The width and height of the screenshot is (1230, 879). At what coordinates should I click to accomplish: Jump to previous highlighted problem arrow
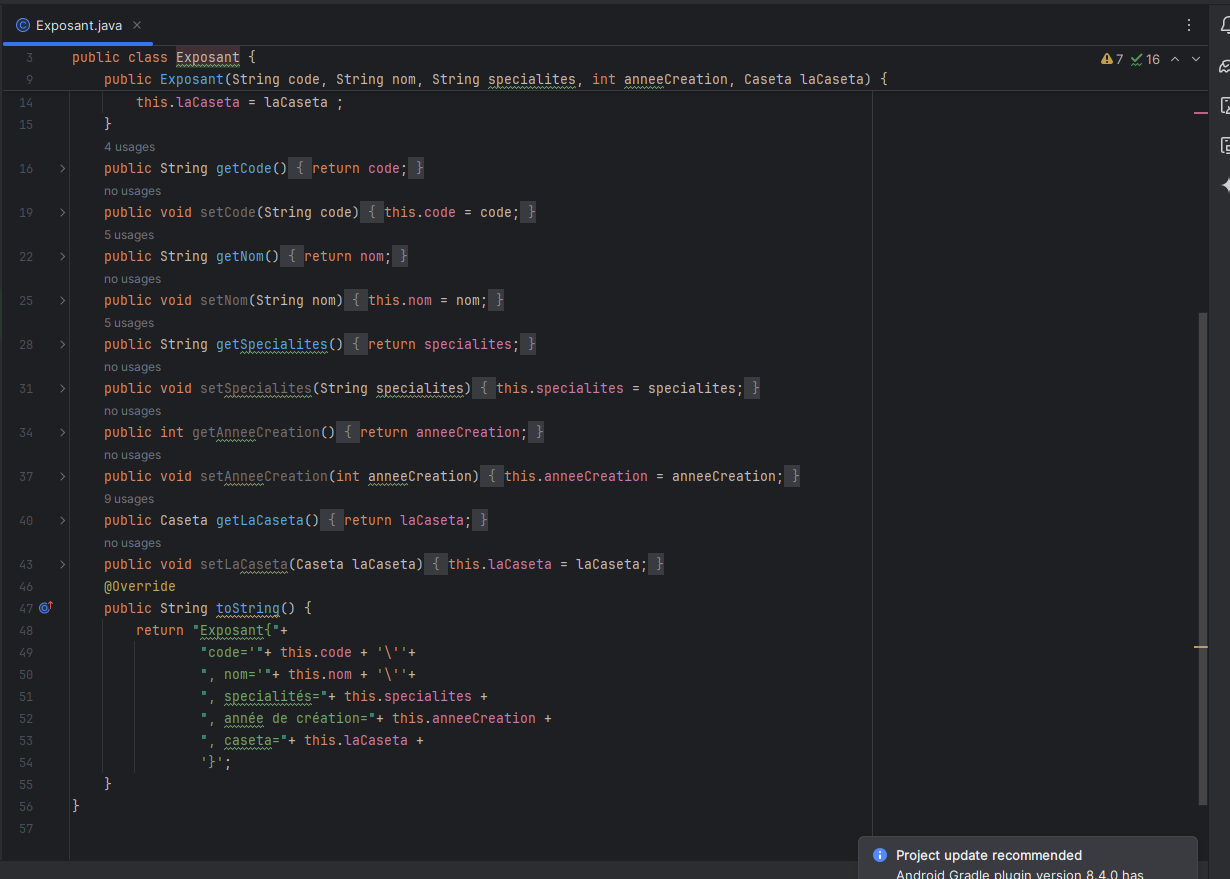[x=1175, y=60]
